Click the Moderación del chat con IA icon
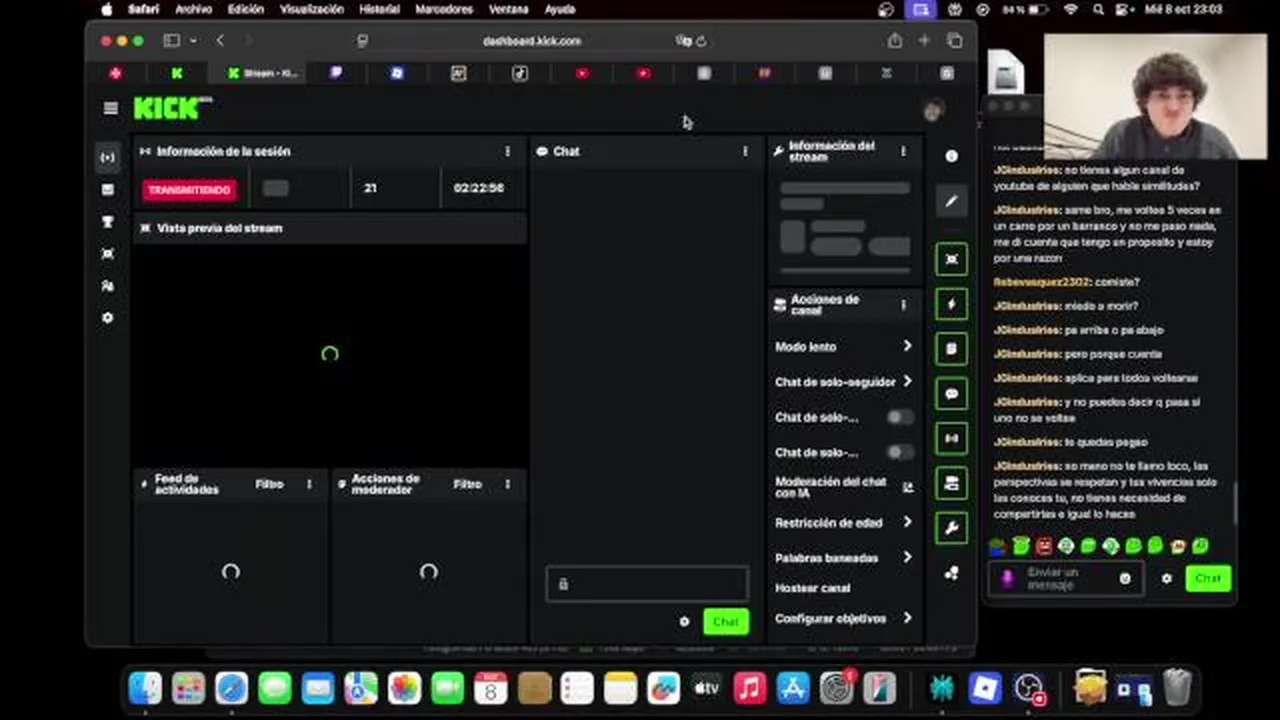This screenshot has width=1280, height=720. [908, 487]
